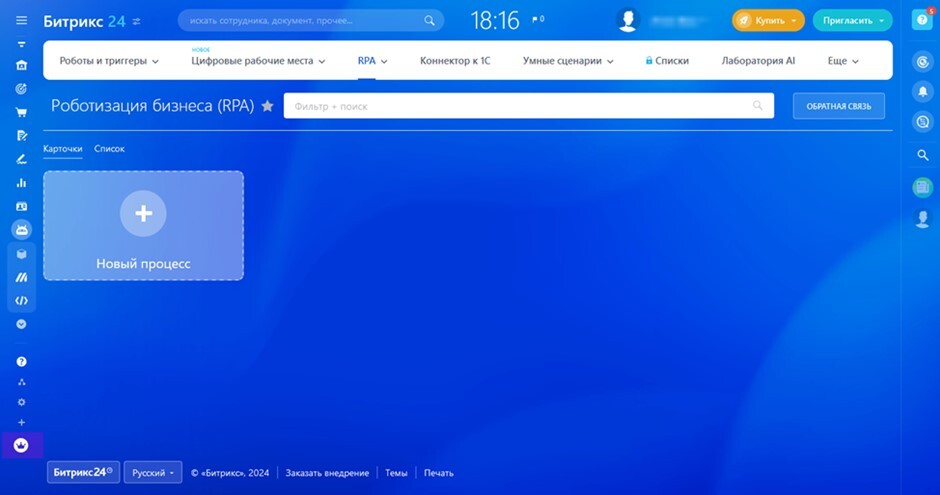
Task: Click the Битрикс 24 logo
Action: 84,22
